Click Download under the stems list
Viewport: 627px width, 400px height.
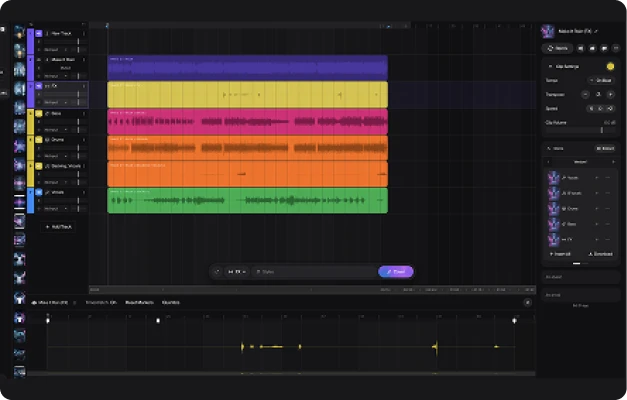click(601, 254)
